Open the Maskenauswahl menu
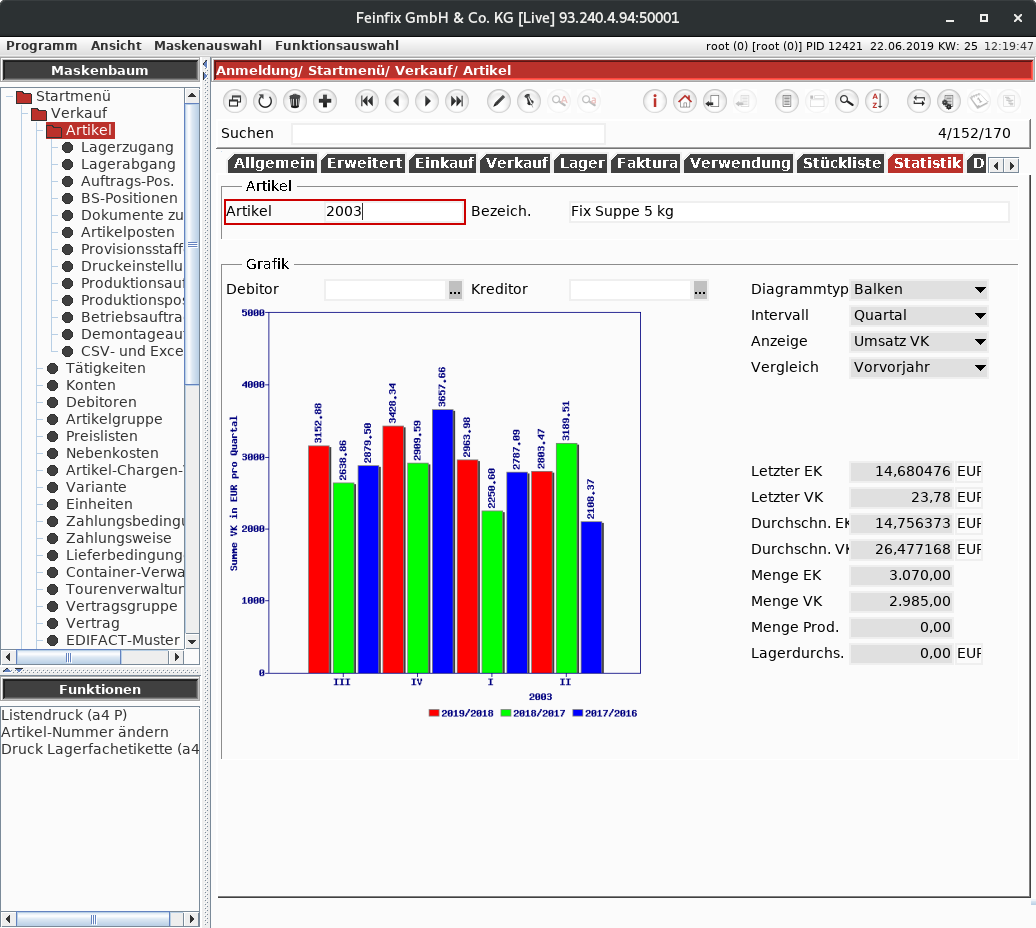Viewport: 1036px width, 928px height. click(208, 46)
